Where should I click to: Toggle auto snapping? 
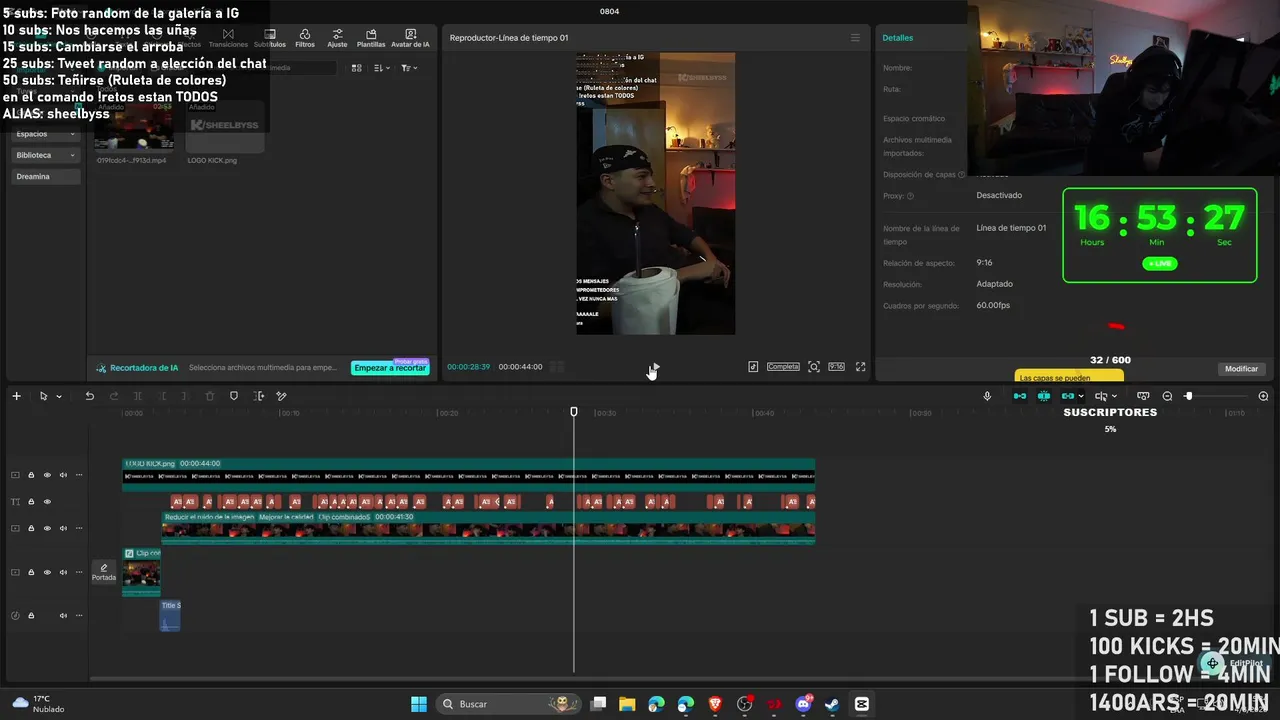pos(1044,396)
